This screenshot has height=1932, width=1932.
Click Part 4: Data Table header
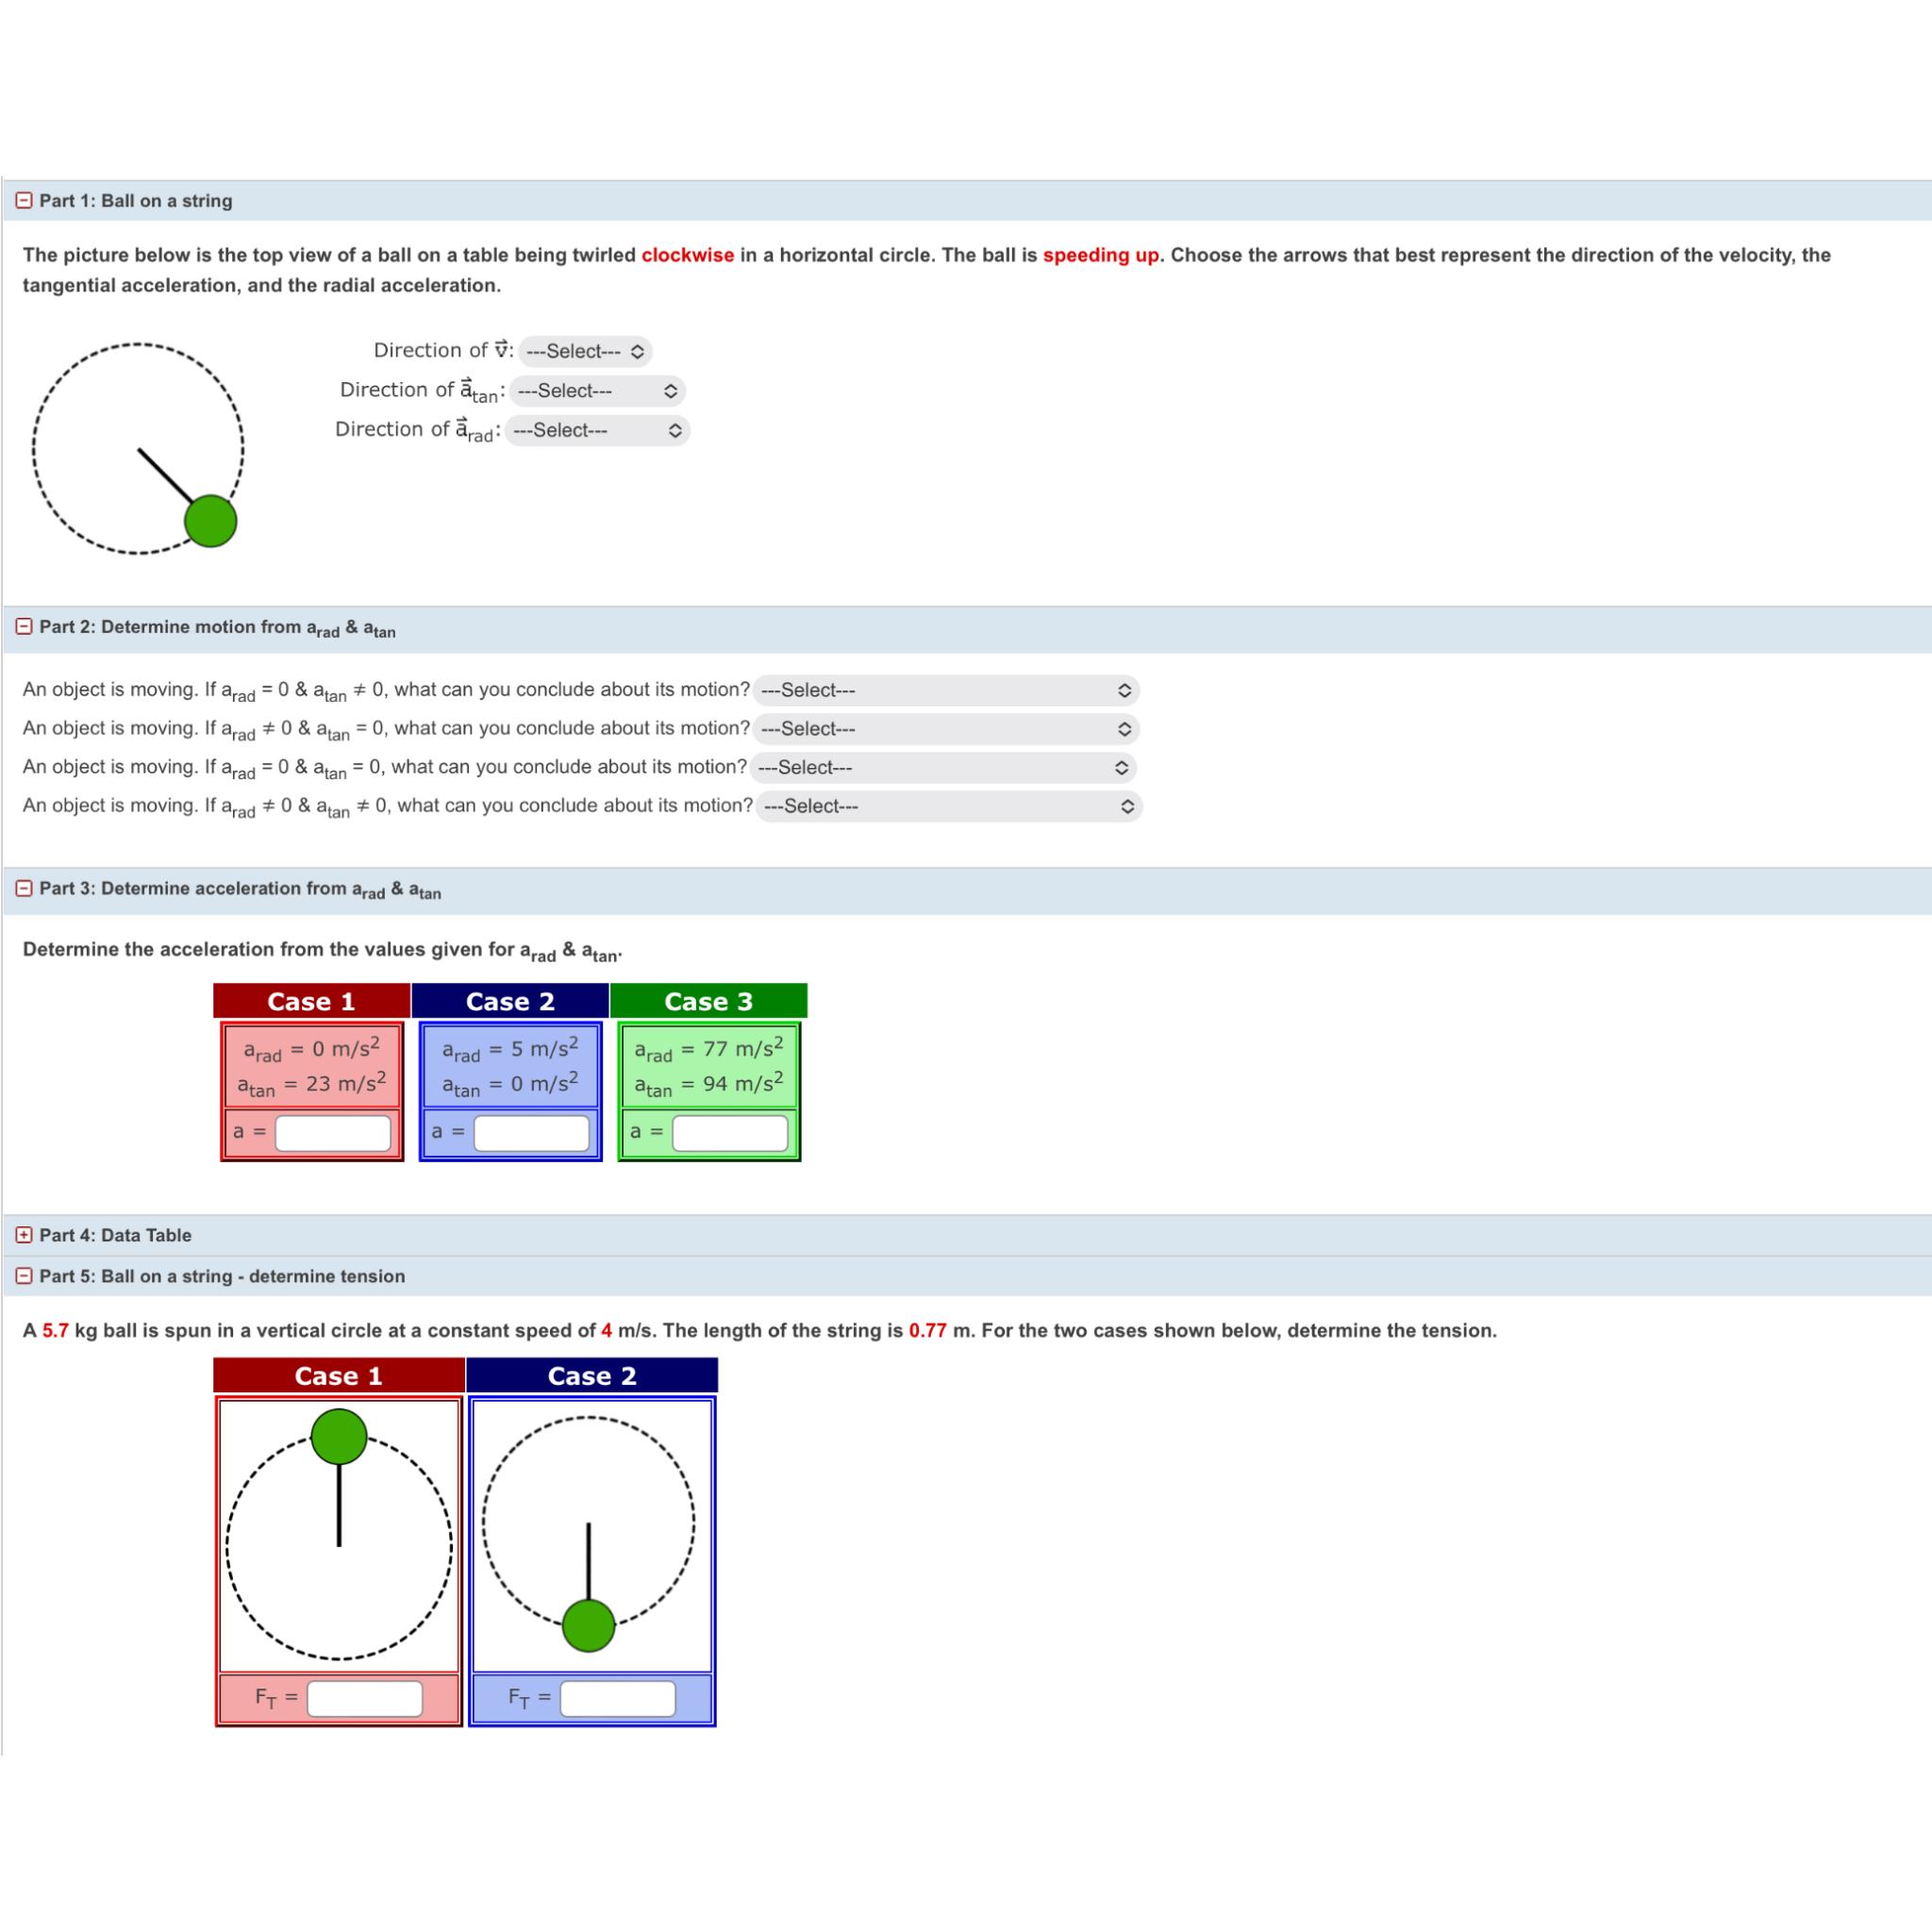point(115,1235)
